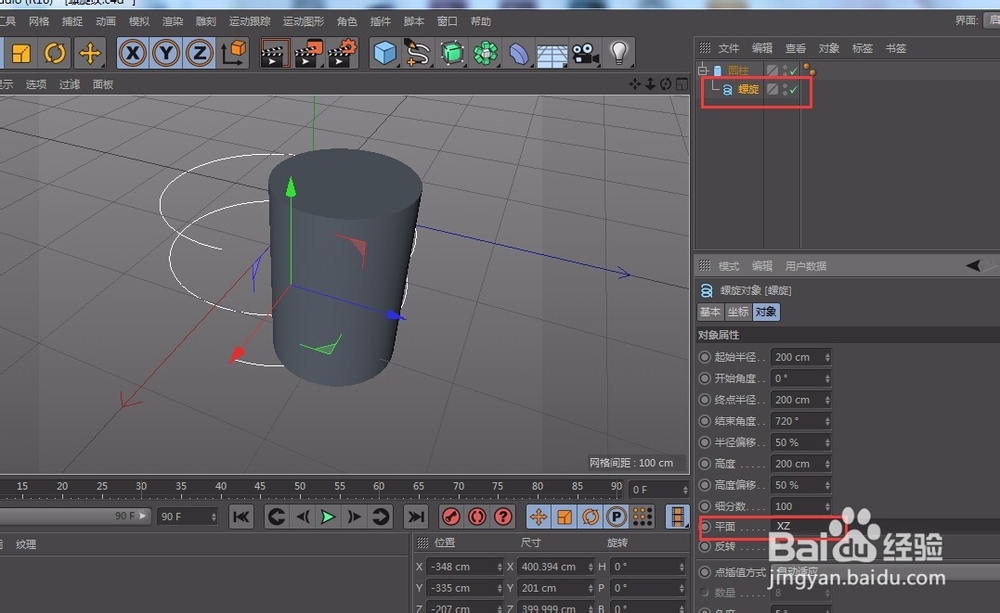Add a Camera object

[x=584, y=53]
